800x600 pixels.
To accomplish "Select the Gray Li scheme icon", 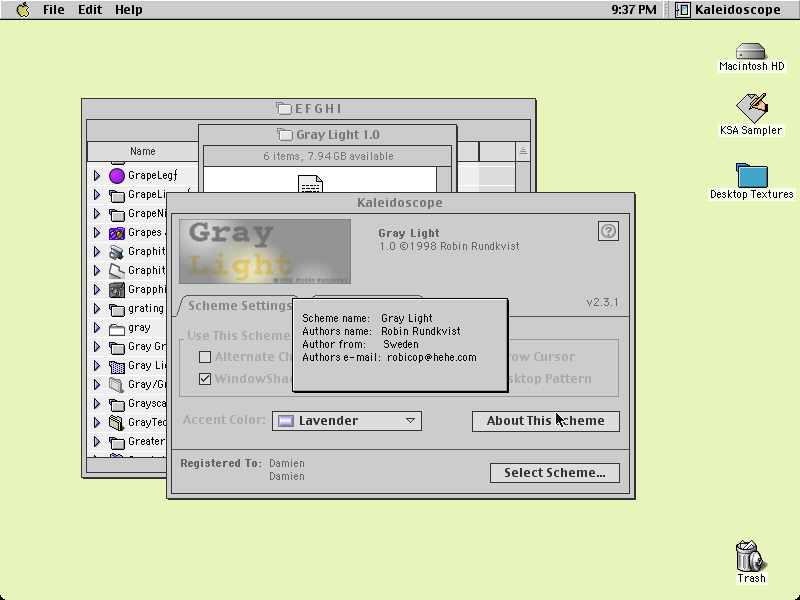I will [x=117, y=366].
